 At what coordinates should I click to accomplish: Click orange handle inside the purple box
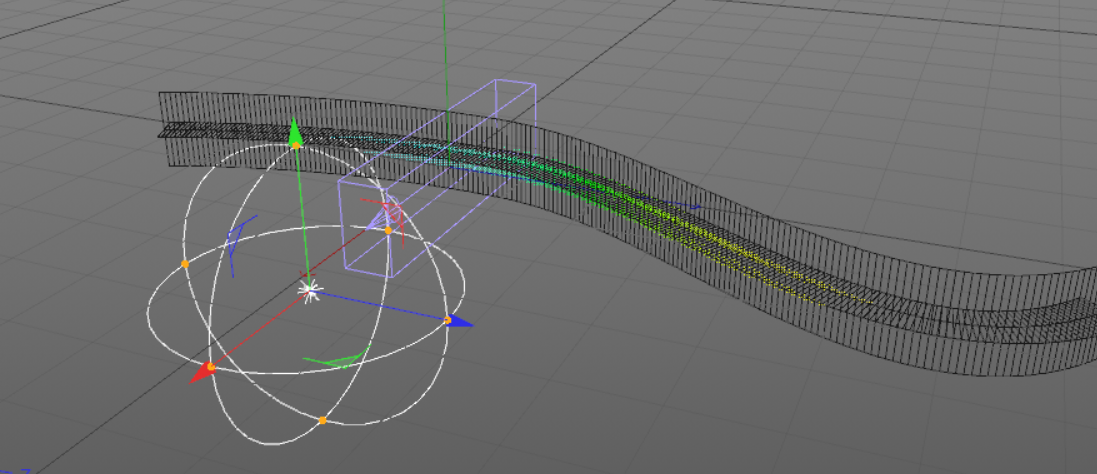(x=388, y=230)
